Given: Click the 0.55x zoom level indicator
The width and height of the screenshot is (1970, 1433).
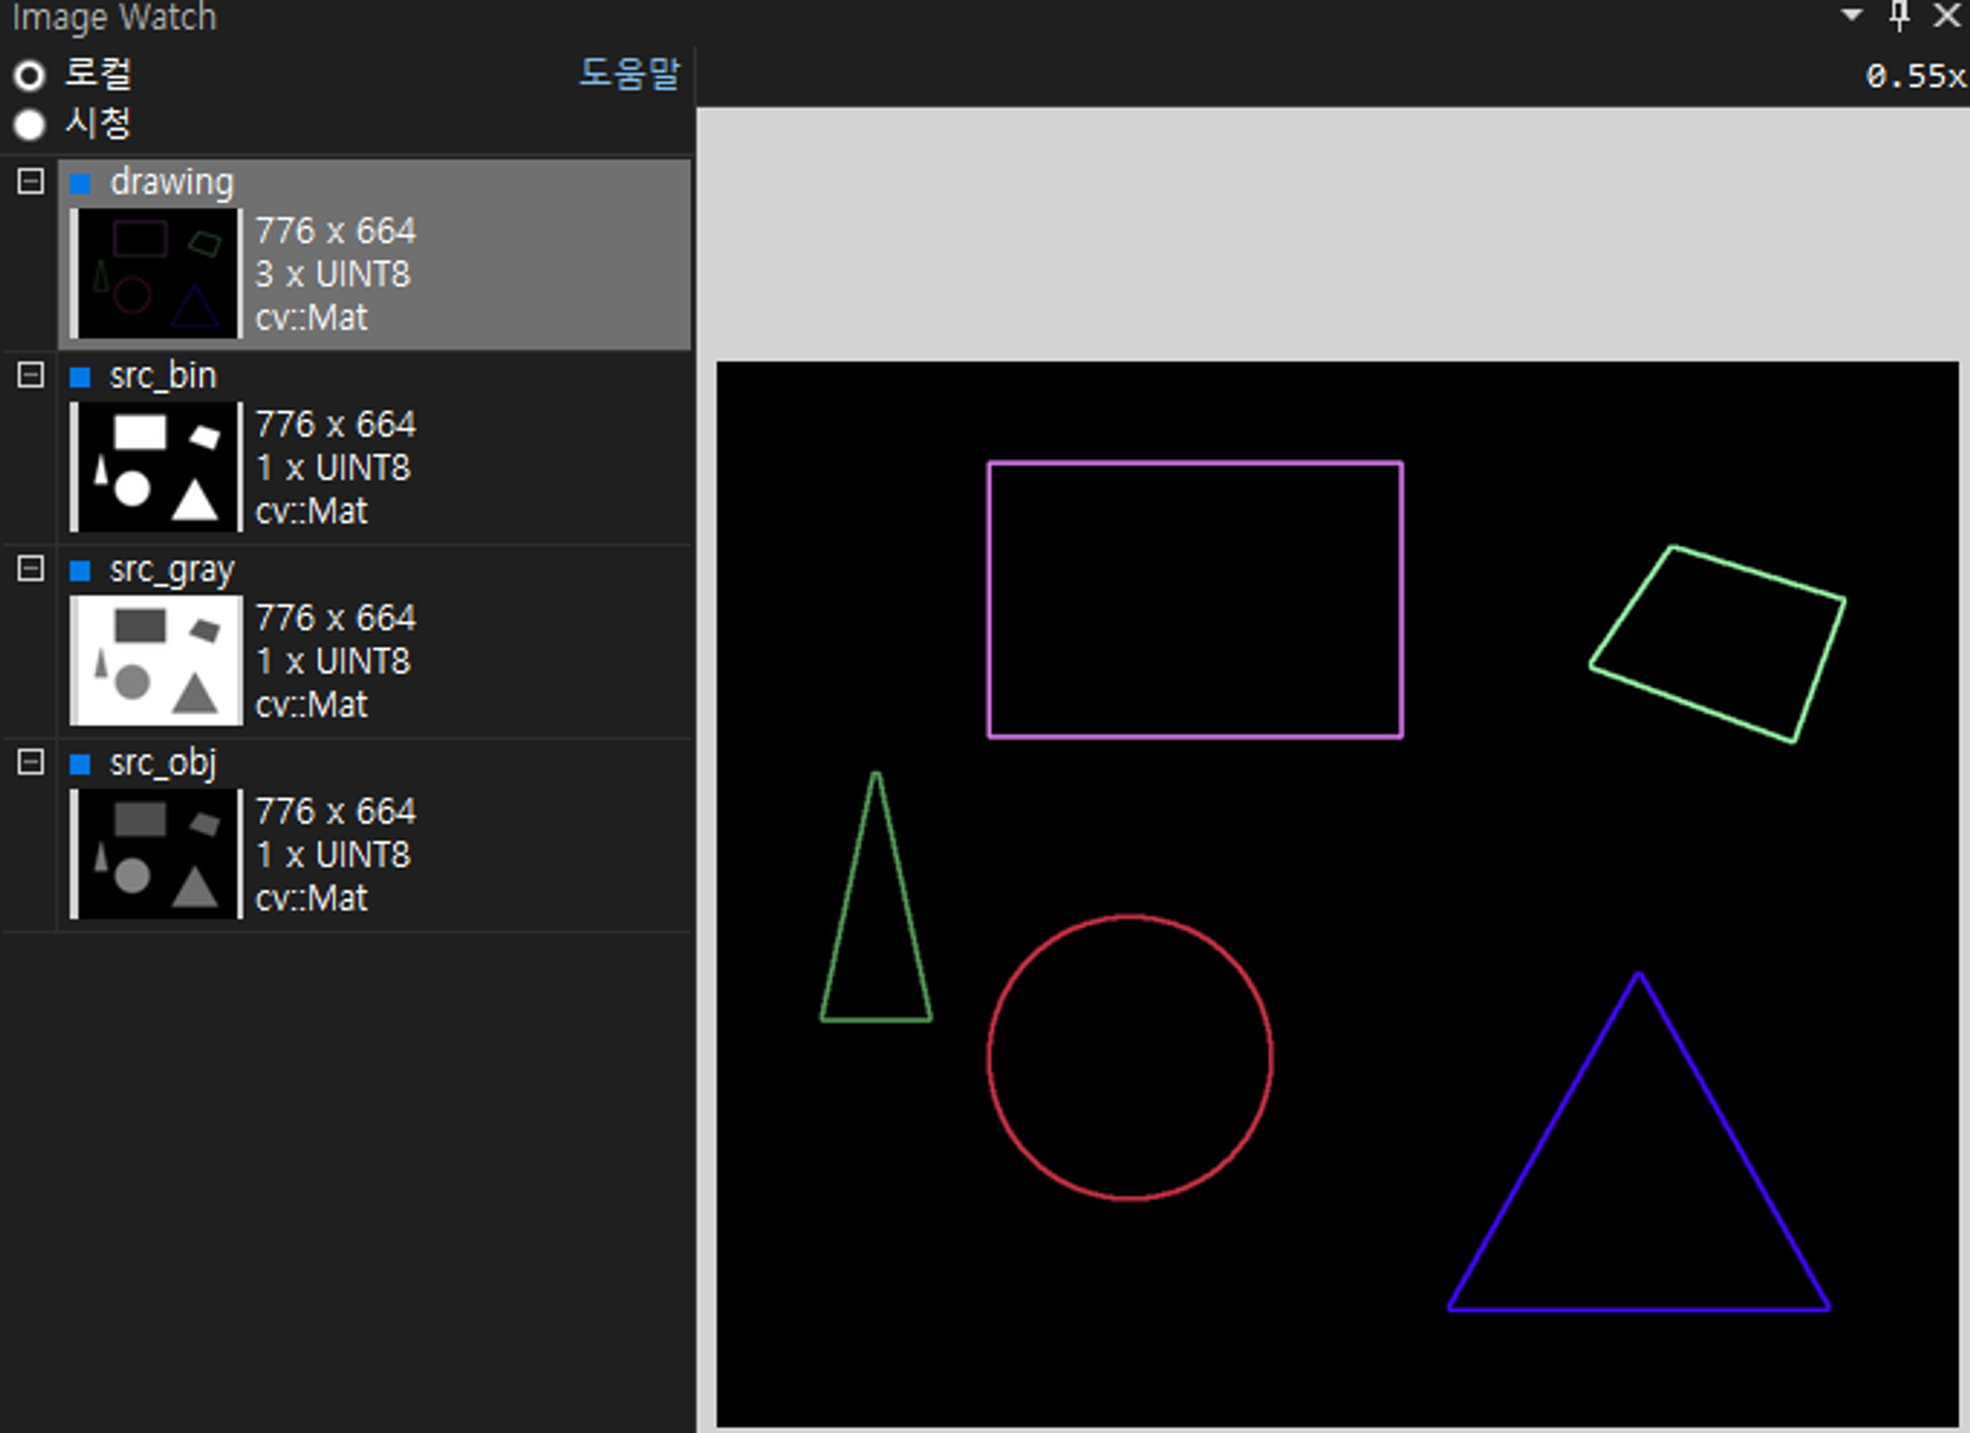Looking at the screenshot, I should 1914,76.
